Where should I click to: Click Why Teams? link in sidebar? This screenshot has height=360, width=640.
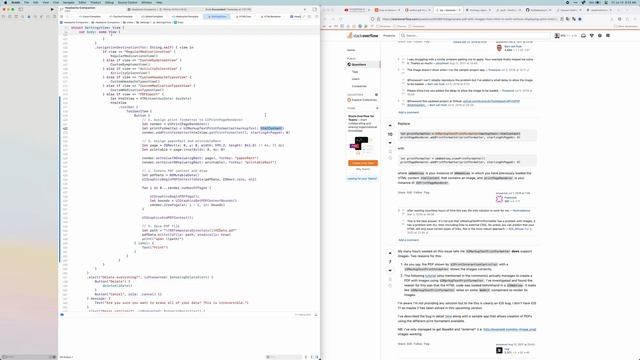pos(363,169)
